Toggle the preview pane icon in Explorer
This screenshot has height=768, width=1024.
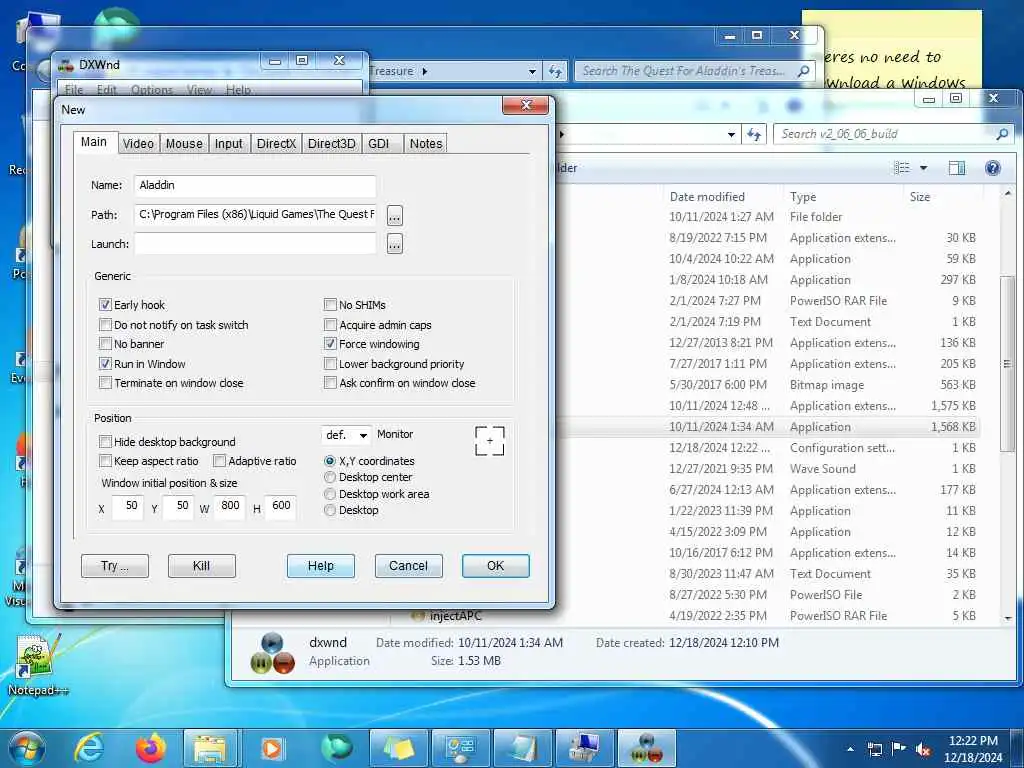tap(957, 168)
